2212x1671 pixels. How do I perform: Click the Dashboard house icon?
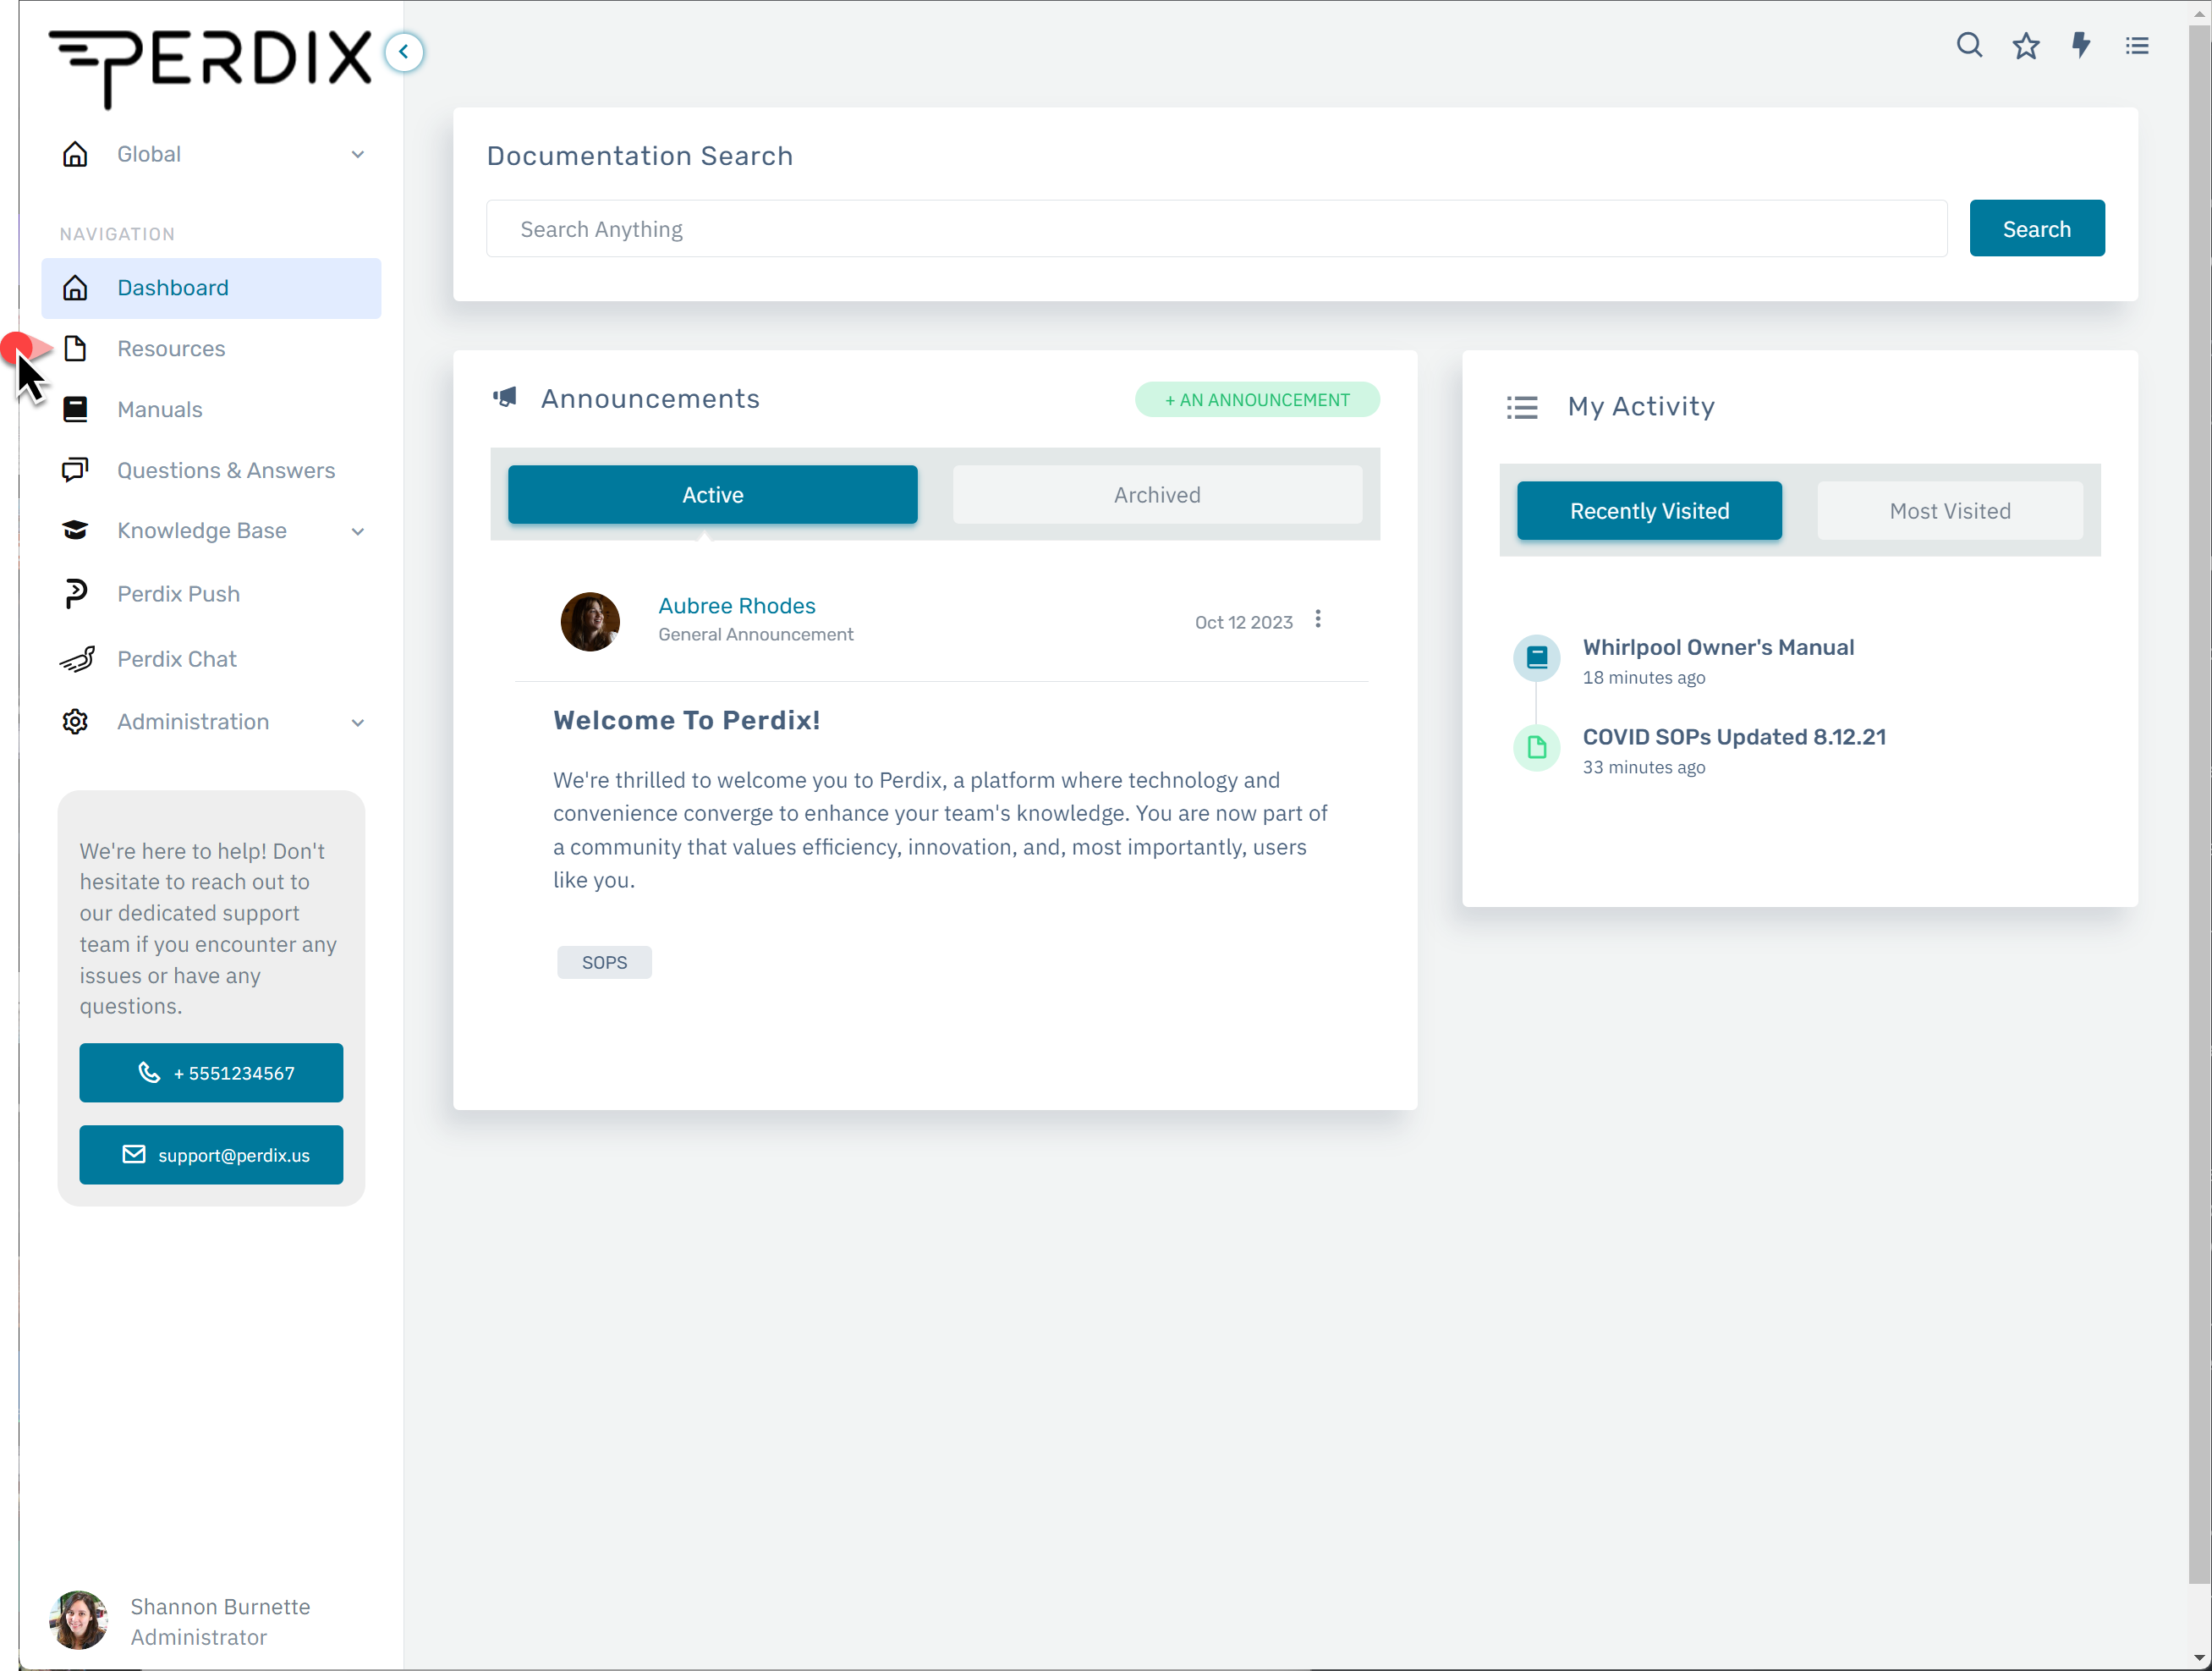click(x=75, y=288)
